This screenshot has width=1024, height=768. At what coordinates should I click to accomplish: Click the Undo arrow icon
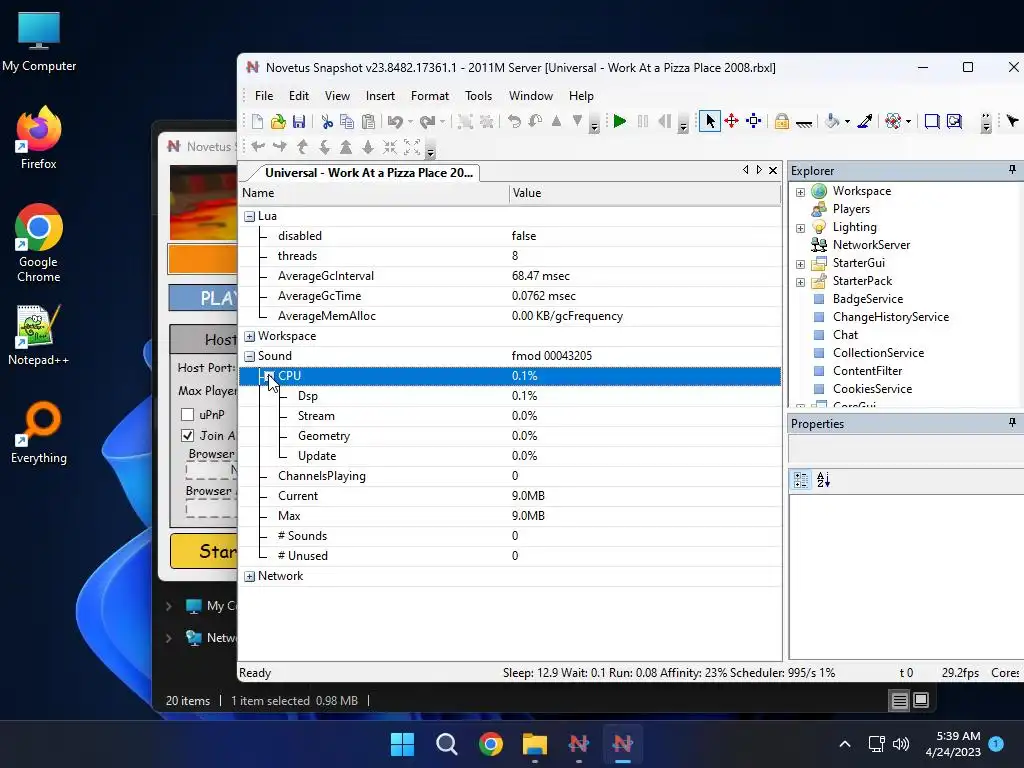pos(394,121)
